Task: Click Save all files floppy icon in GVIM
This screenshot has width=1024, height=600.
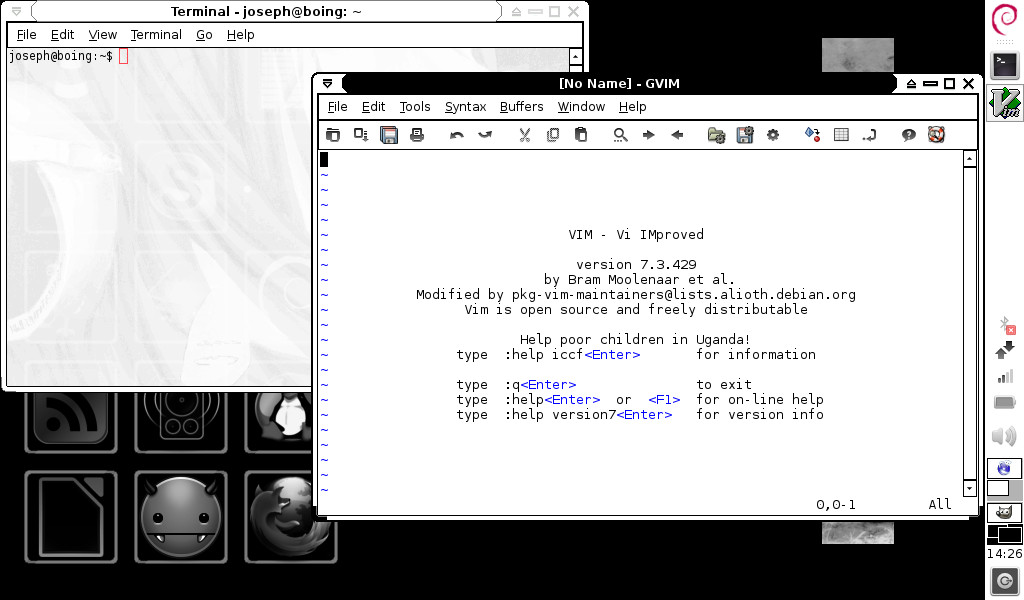Action: [x=389, y=134]
